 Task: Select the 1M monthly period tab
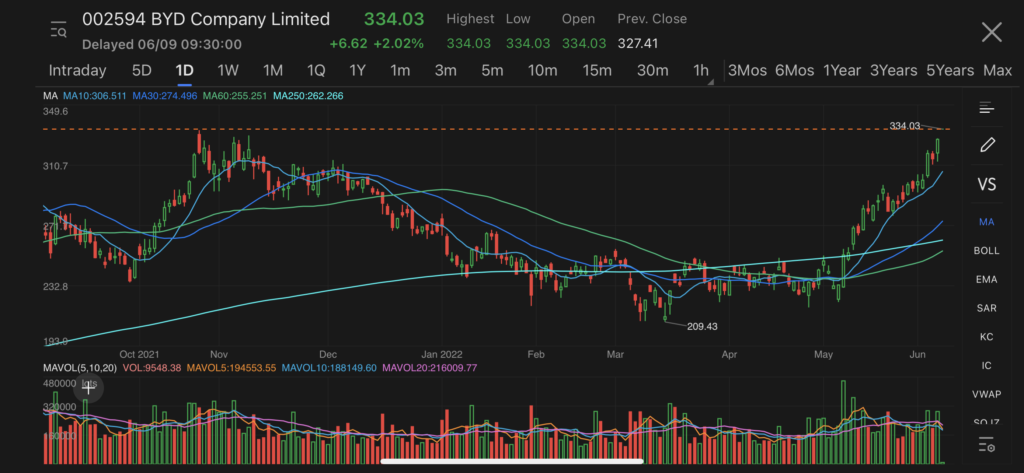pos(272,71)
